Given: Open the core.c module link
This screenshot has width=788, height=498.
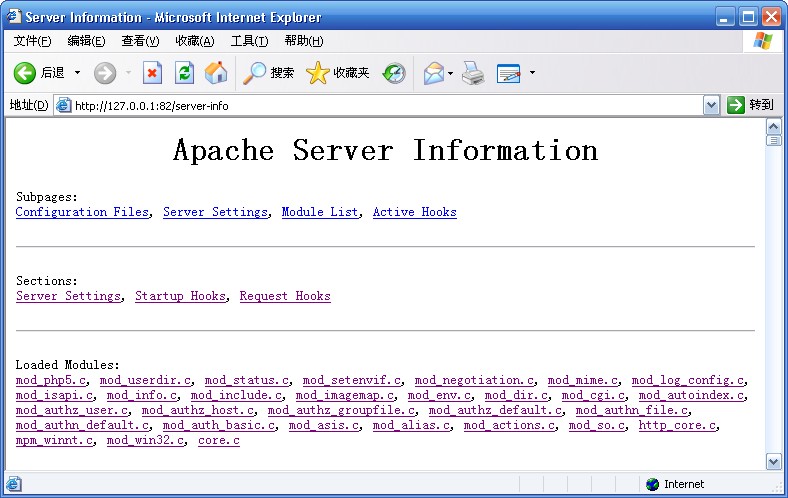Looking at the screenshot, I should click(219, 441).
